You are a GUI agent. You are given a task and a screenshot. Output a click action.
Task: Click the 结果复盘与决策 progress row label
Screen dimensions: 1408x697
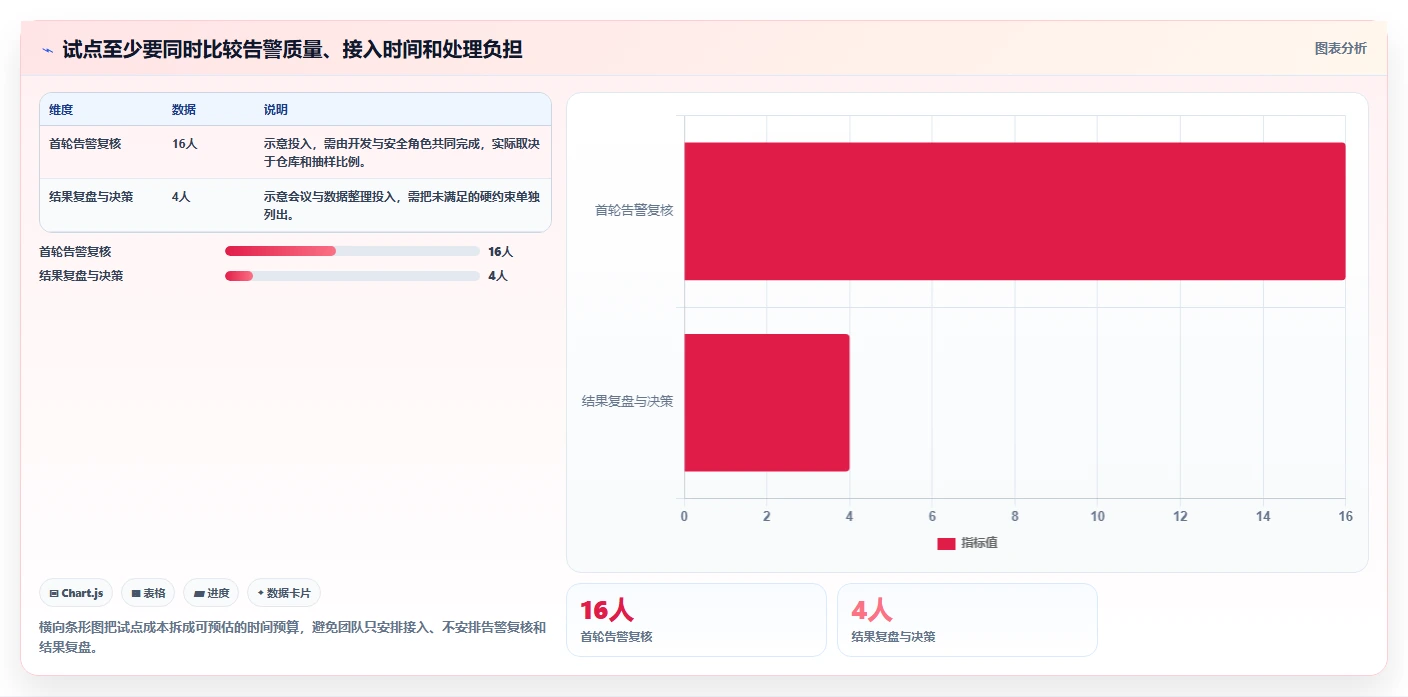click(81, 276)
